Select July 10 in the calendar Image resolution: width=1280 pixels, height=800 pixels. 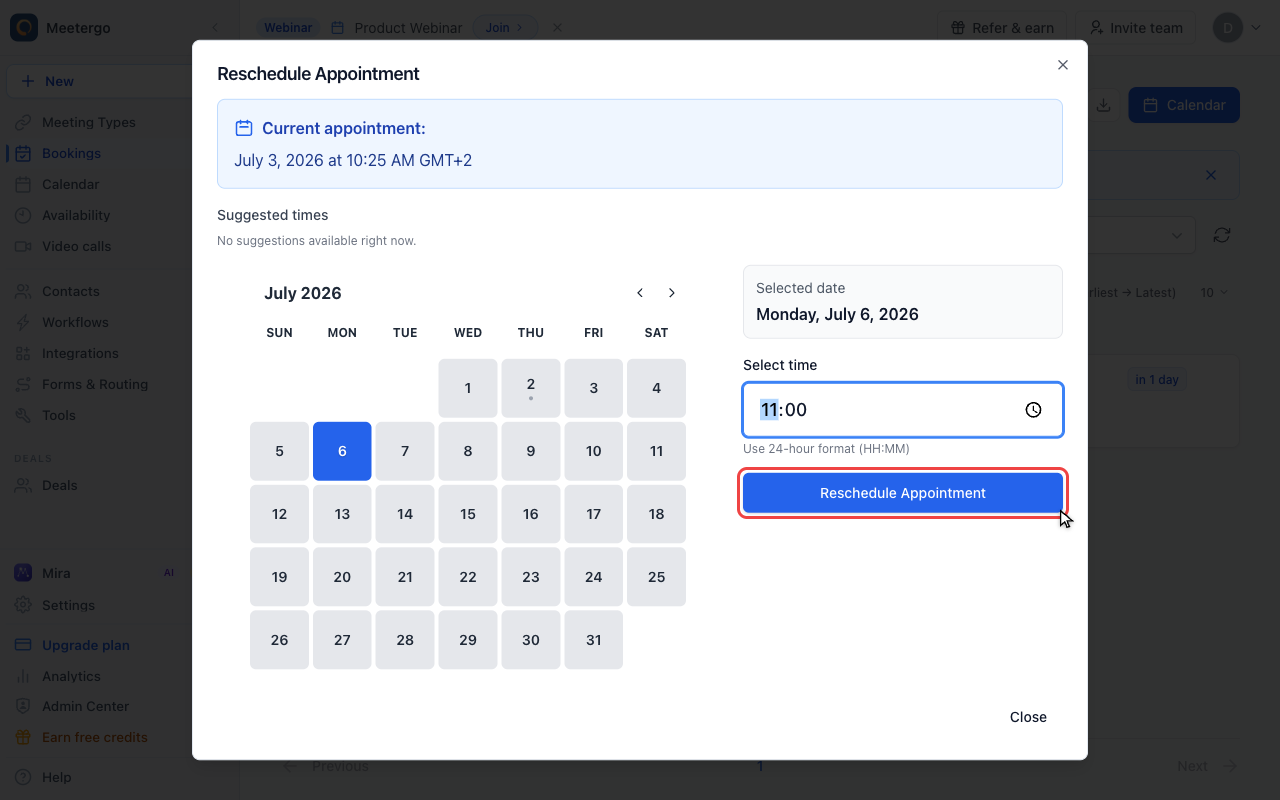click(x=594, y=451)
